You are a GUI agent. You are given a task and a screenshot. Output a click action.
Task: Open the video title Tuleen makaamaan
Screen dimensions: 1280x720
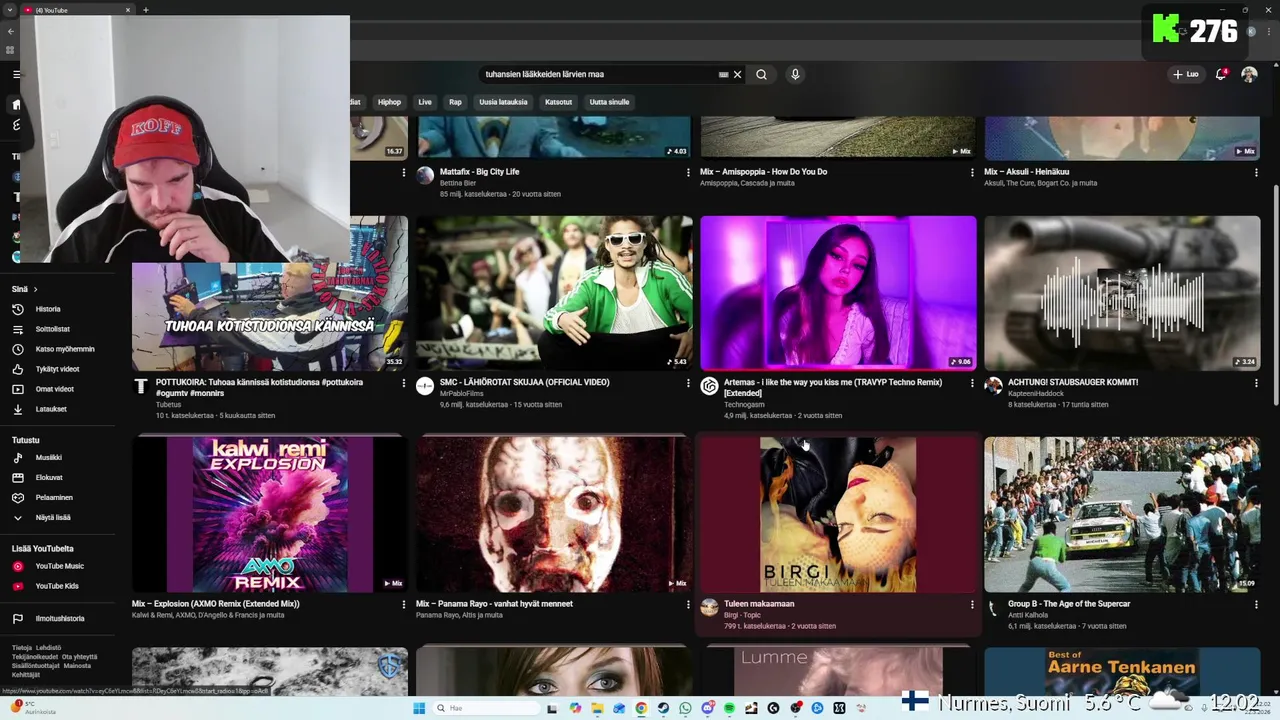[759, 604]
